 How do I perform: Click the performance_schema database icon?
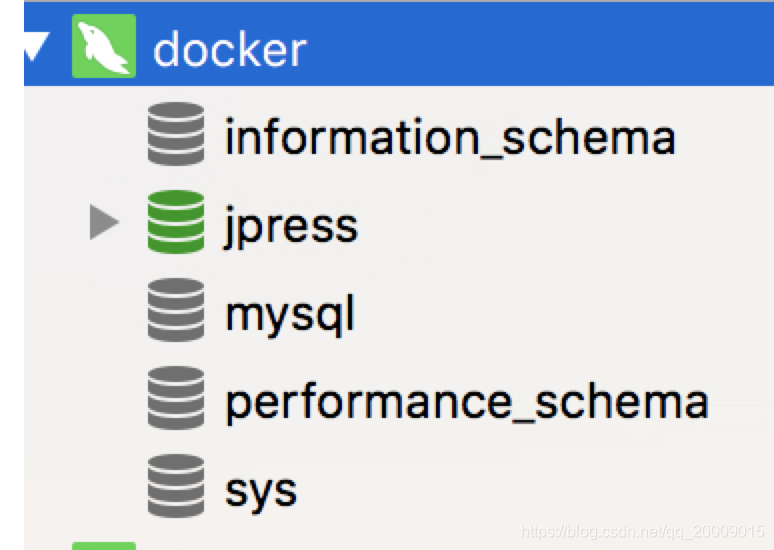click(x=176, y=397)
